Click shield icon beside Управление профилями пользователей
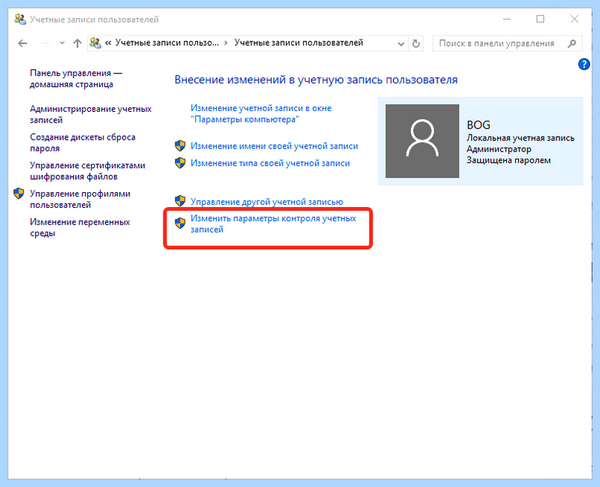This screenshot has height=487, width=600. click(19, 193)
